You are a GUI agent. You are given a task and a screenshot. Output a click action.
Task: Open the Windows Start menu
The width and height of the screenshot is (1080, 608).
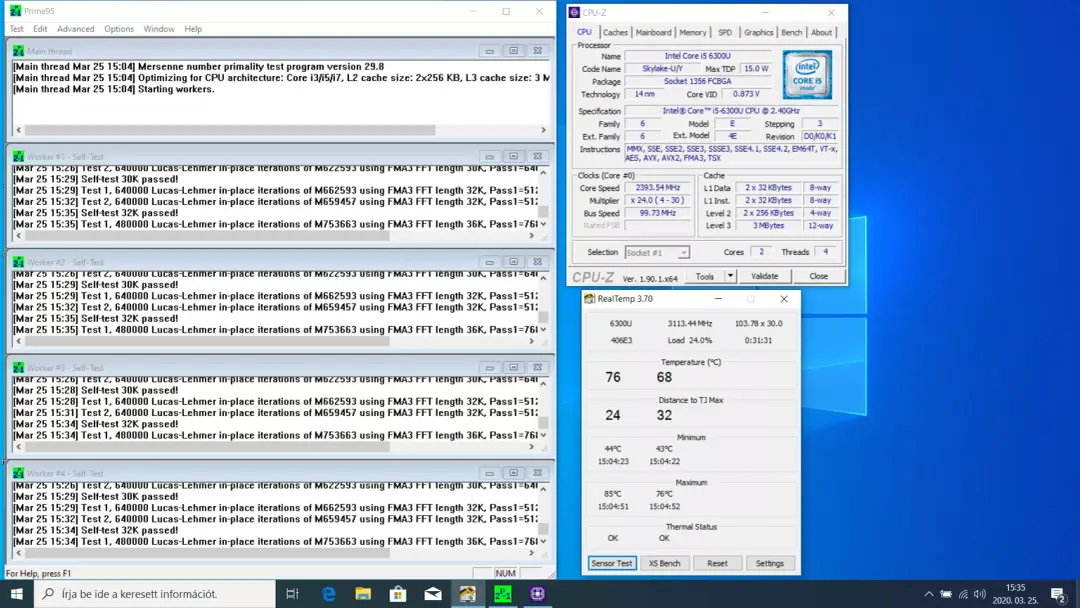coord(17,594)
